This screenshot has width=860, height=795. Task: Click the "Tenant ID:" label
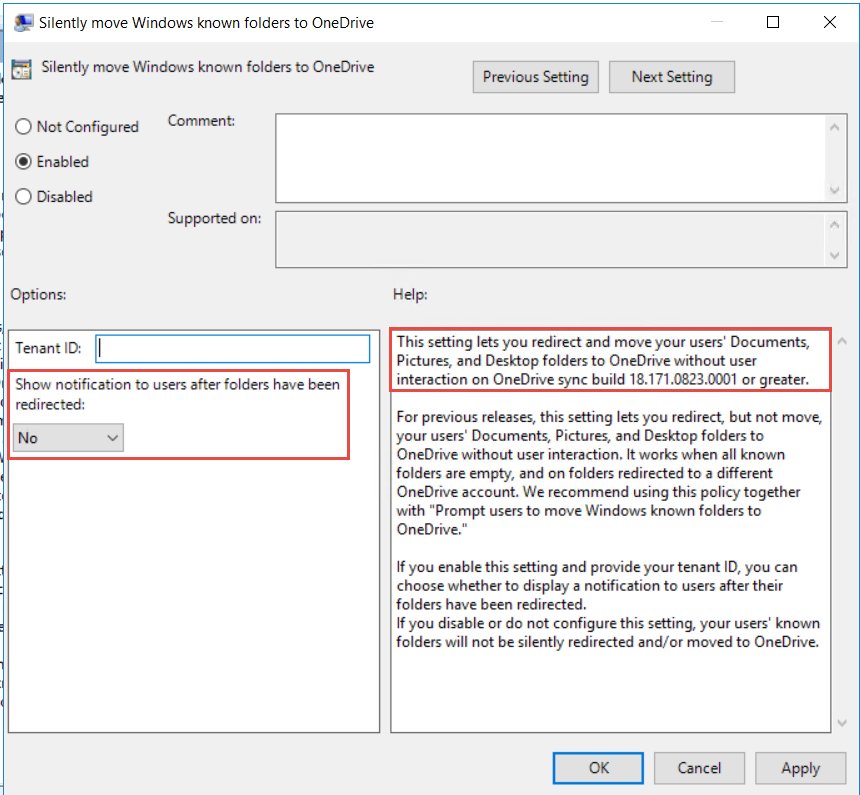tap(48, 348)
